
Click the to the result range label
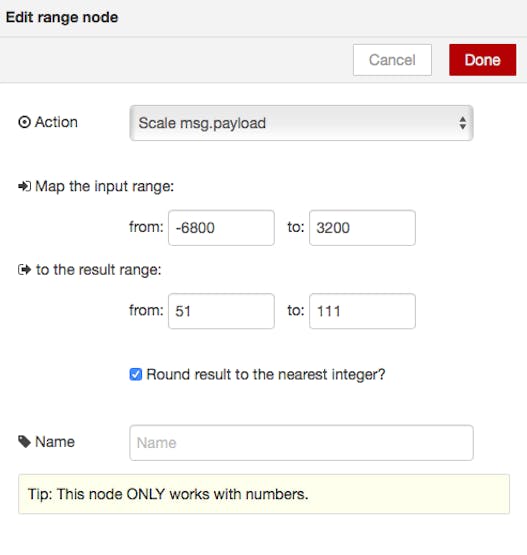click(x=99, y=270)
